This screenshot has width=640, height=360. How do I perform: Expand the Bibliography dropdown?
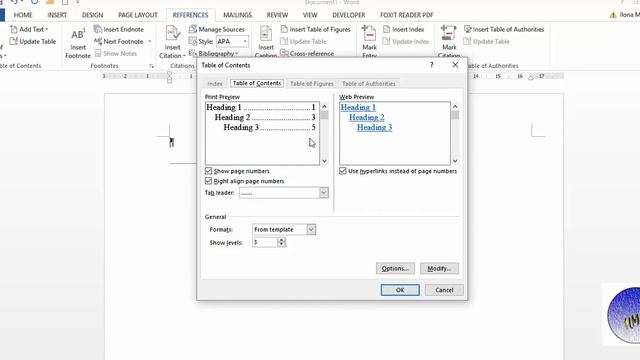[x=237, y=53]
